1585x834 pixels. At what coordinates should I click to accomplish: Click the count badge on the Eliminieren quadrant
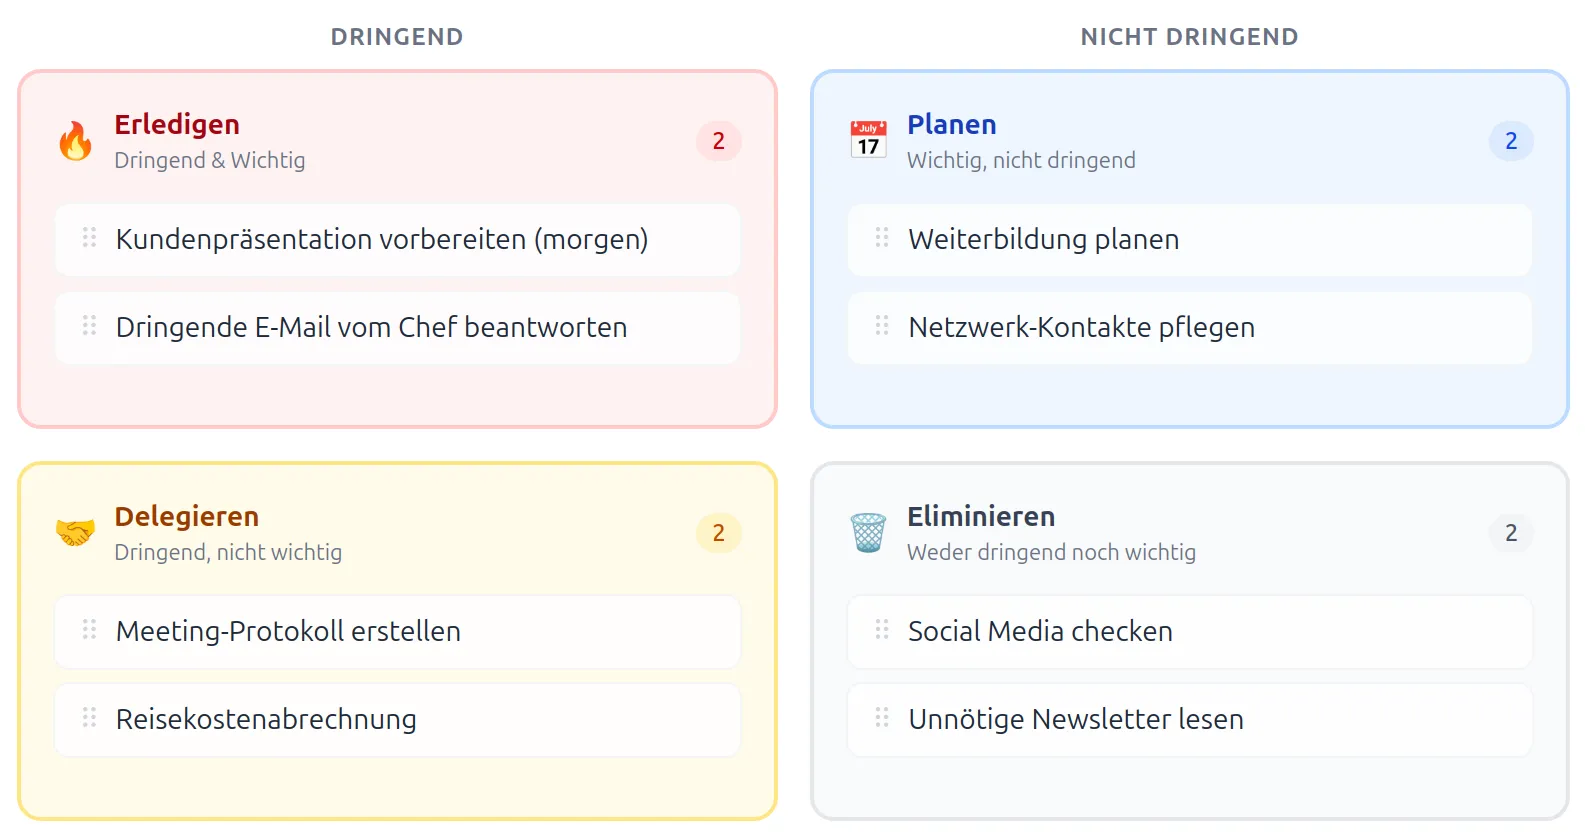coord(1511,533)
